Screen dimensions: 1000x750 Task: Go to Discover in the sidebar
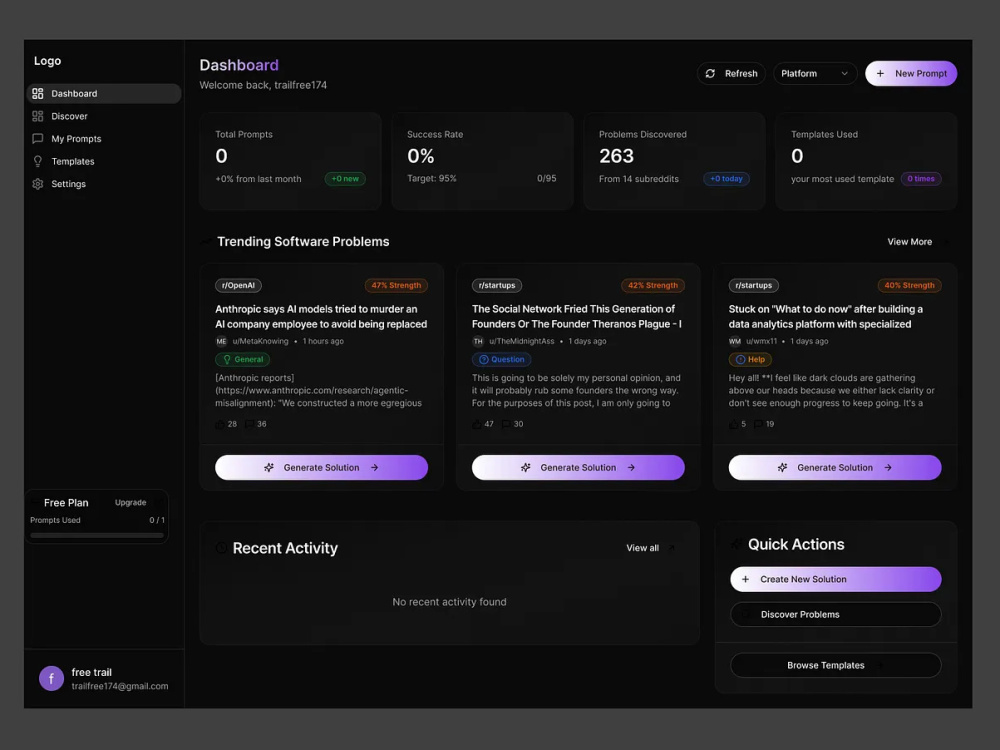[x=104, y=116]
